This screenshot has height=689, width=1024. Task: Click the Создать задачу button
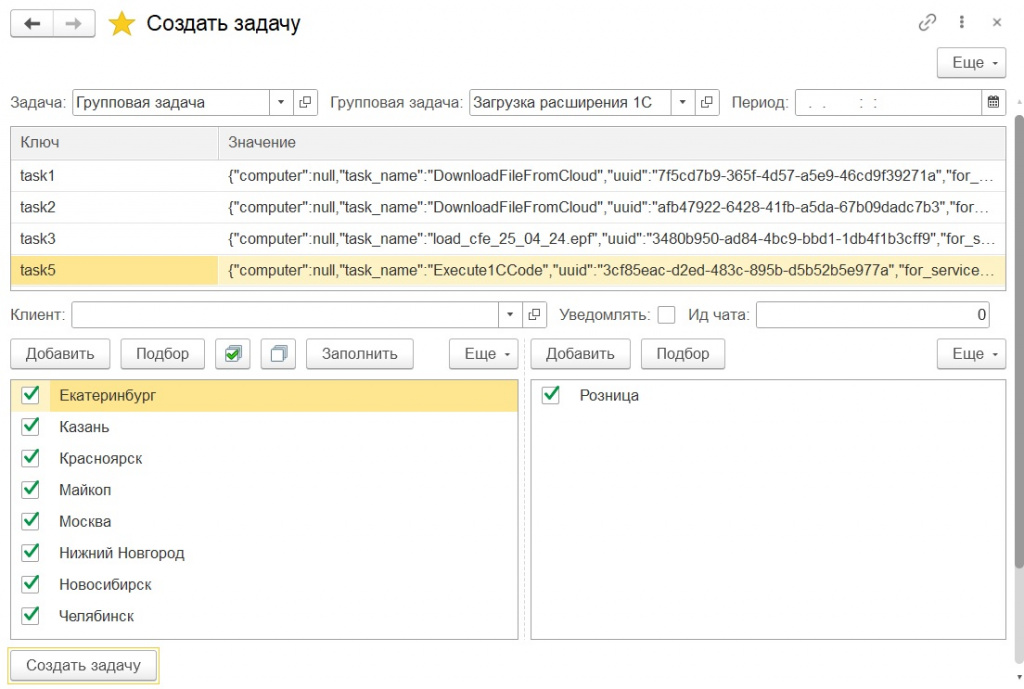[x=83, y=665]
